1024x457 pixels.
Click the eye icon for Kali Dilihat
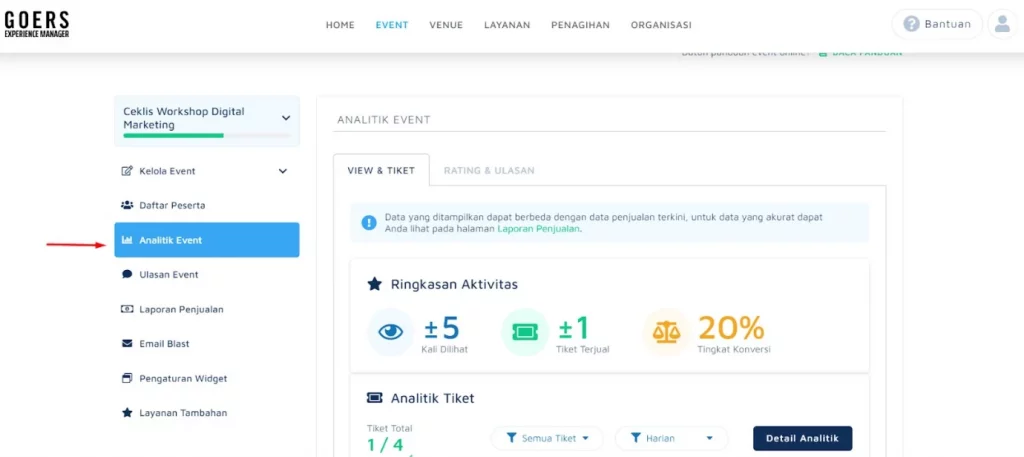point(391,332)
